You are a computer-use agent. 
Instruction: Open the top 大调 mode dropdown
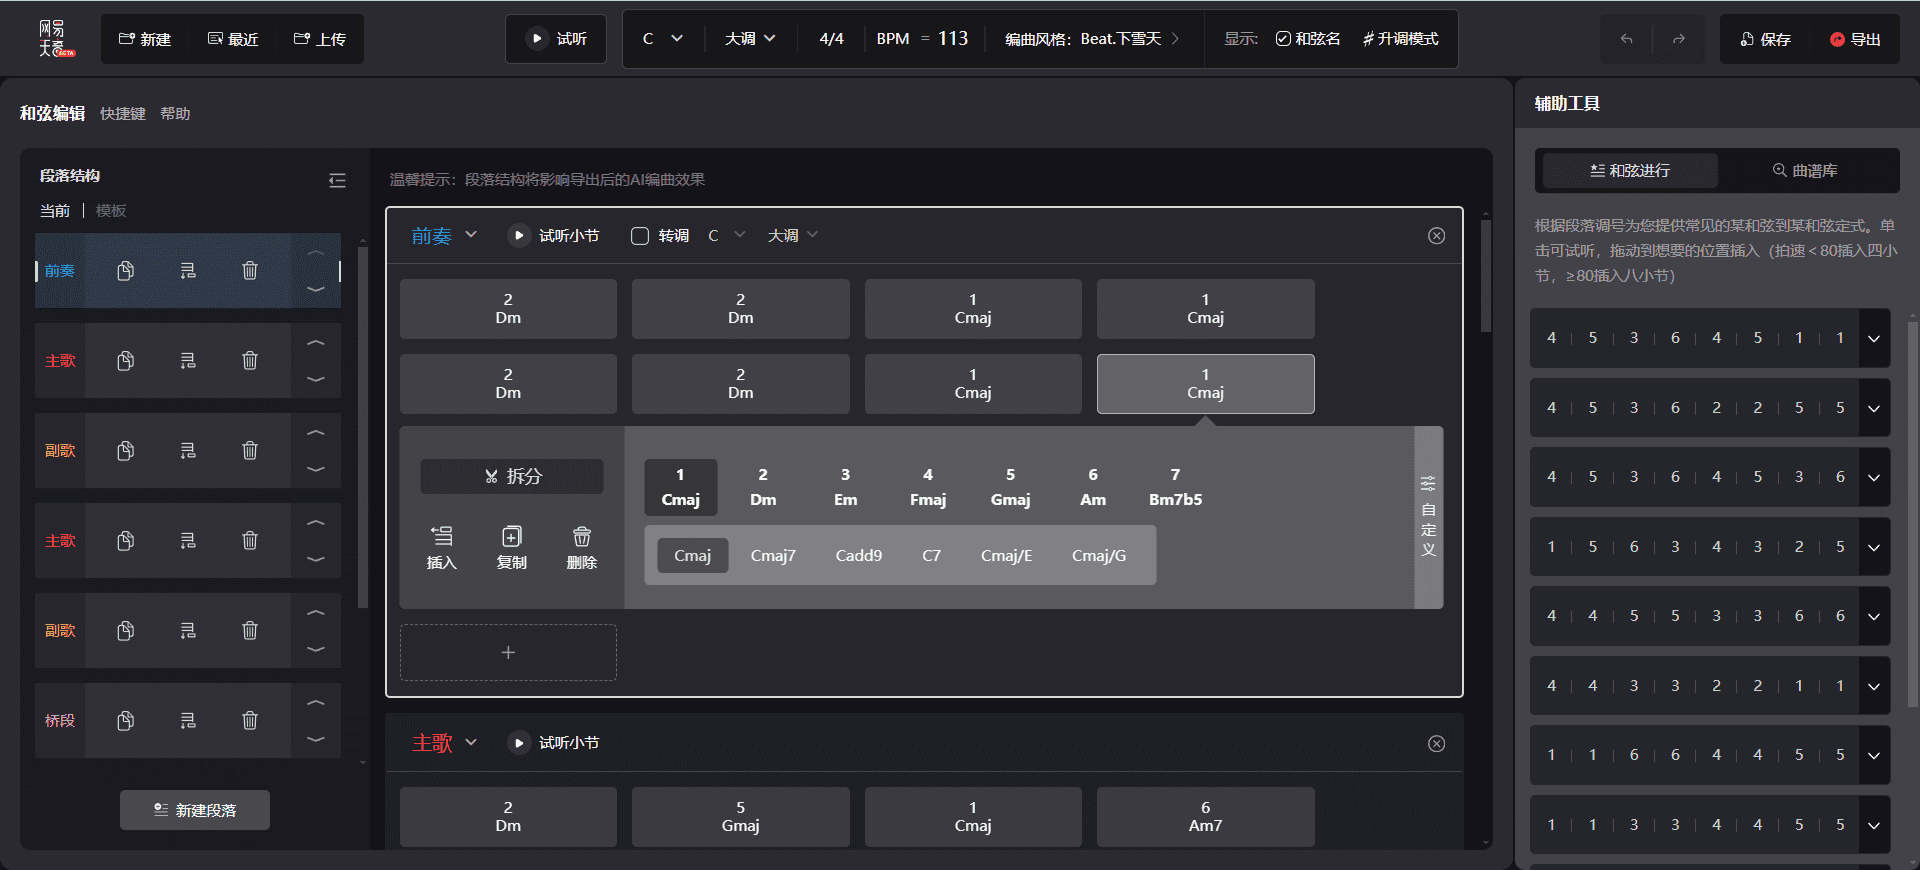750,39
